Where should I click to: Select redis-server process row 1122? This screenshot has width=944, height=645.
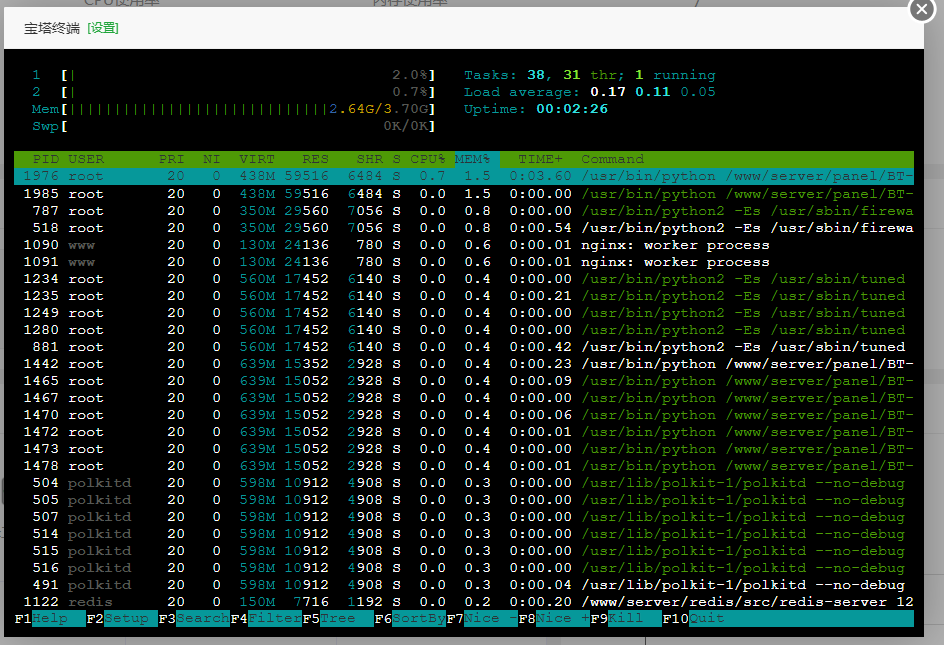point(464,602)
